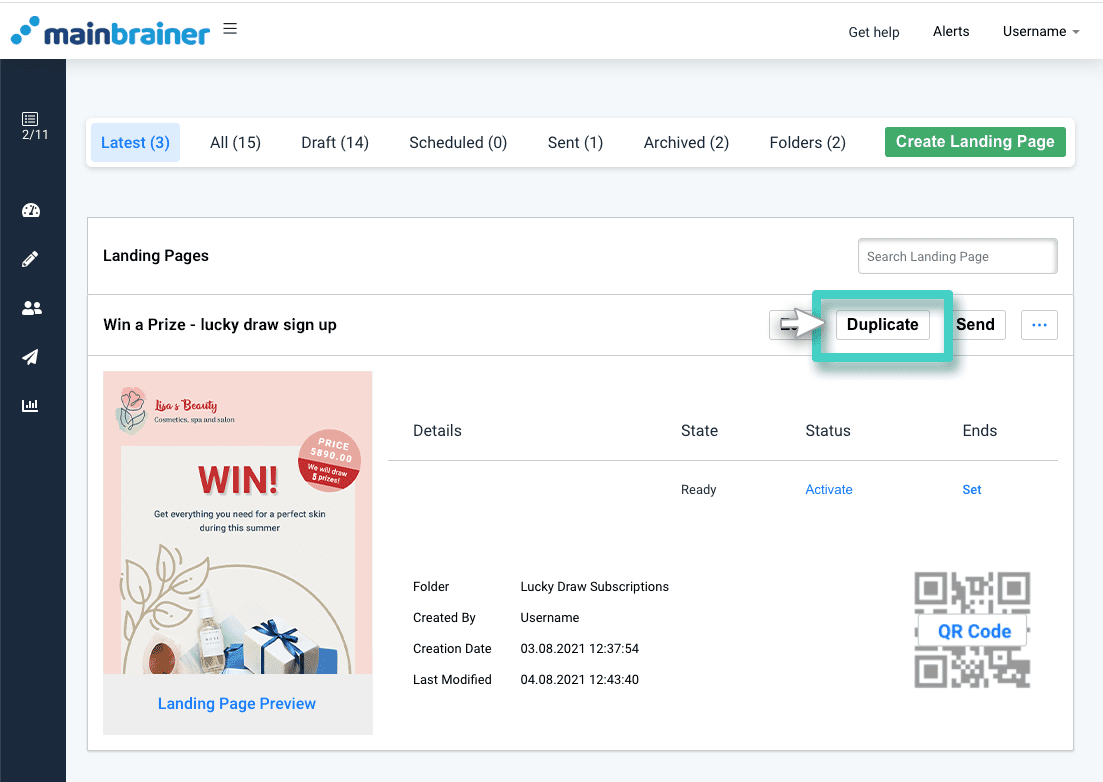Click the Set link under Ends
The width and height of the screenshot is (1103, 782).
click(971, 489)
